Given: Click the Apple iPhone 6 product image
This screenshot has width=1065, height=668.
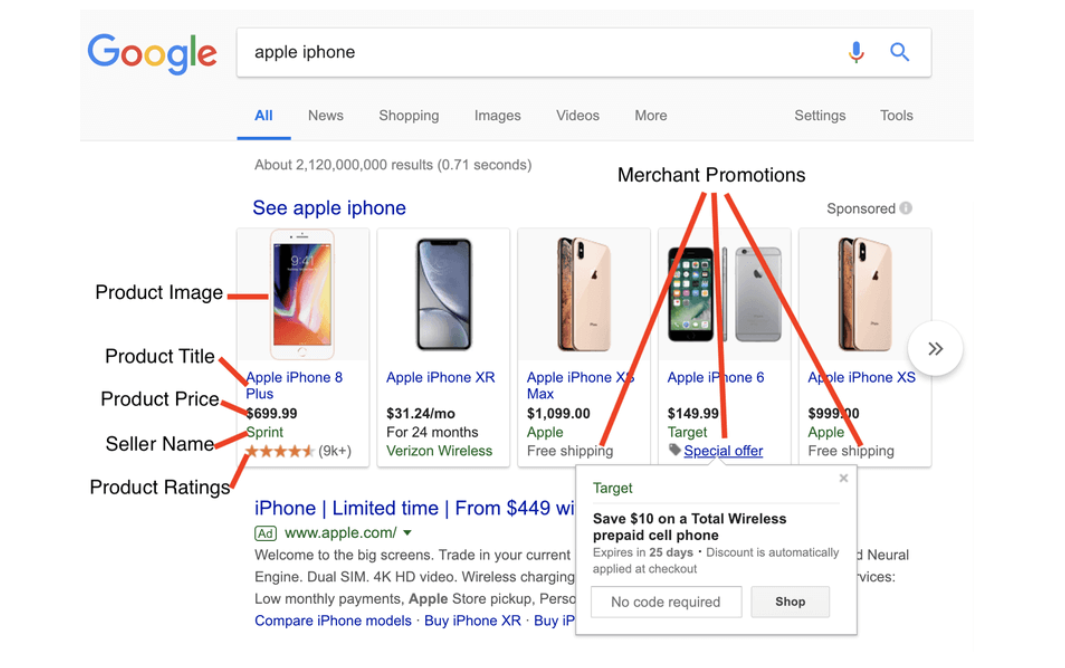Looking at the screenshot, I should point(724,295).
